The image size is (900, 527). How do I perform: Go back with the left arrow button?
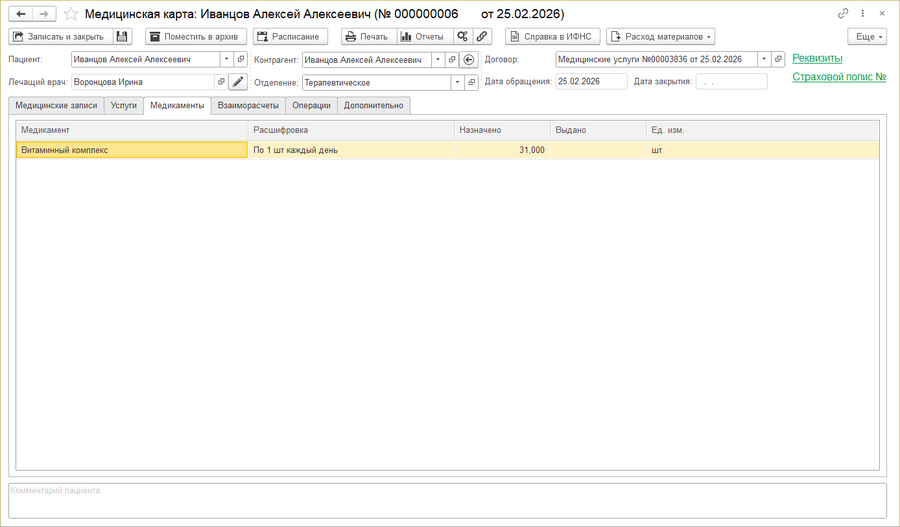21,14
